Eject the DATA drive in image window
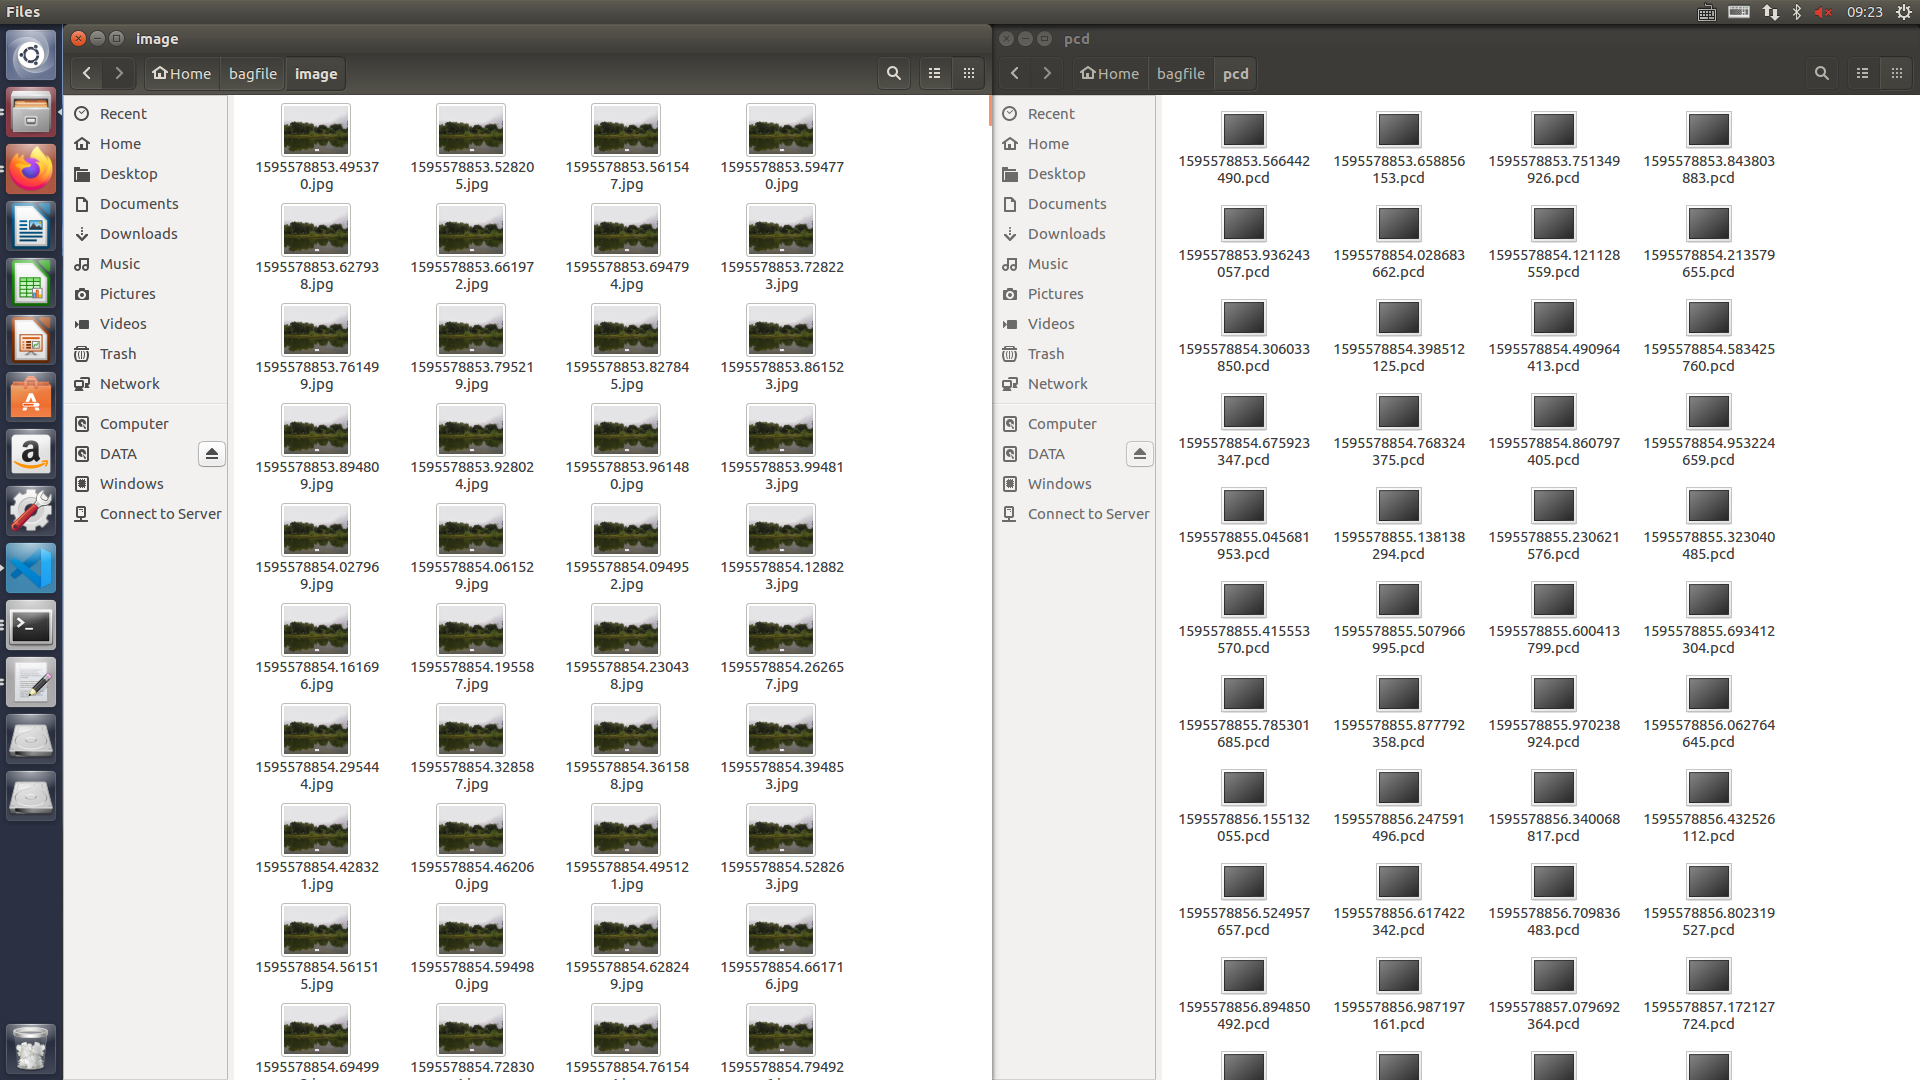Image resolution: width=1920 pixels, height=1080 pixels. coord(211,454)
